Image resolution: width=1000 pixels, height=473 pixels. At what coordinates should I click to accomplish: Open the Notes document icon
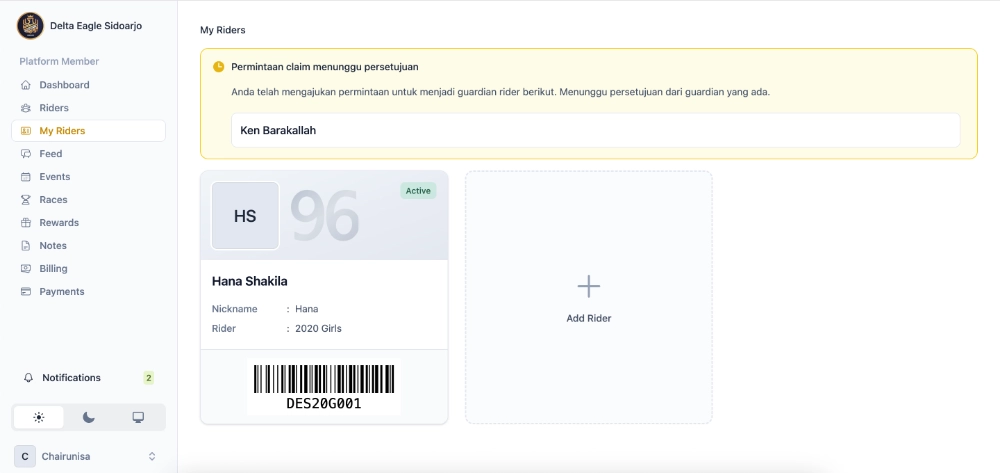[x=26, y=245]
